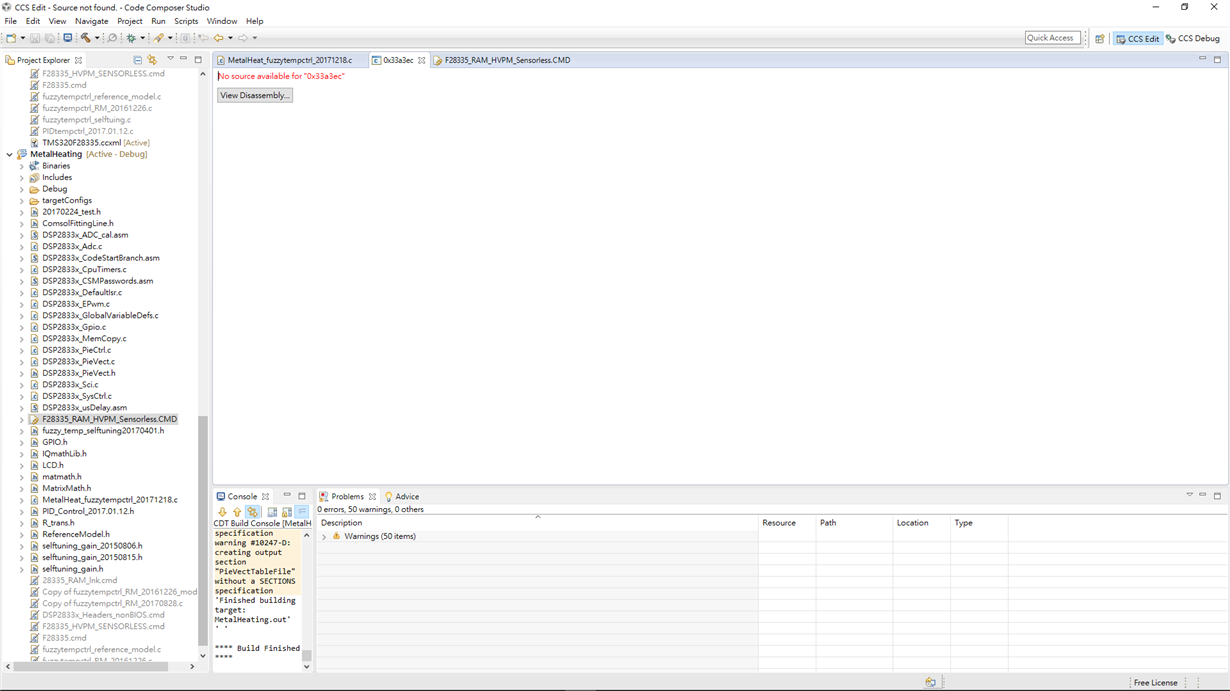Select the external tools wand icon
This screenshot has height=691, width=1230.
[160, 37]
